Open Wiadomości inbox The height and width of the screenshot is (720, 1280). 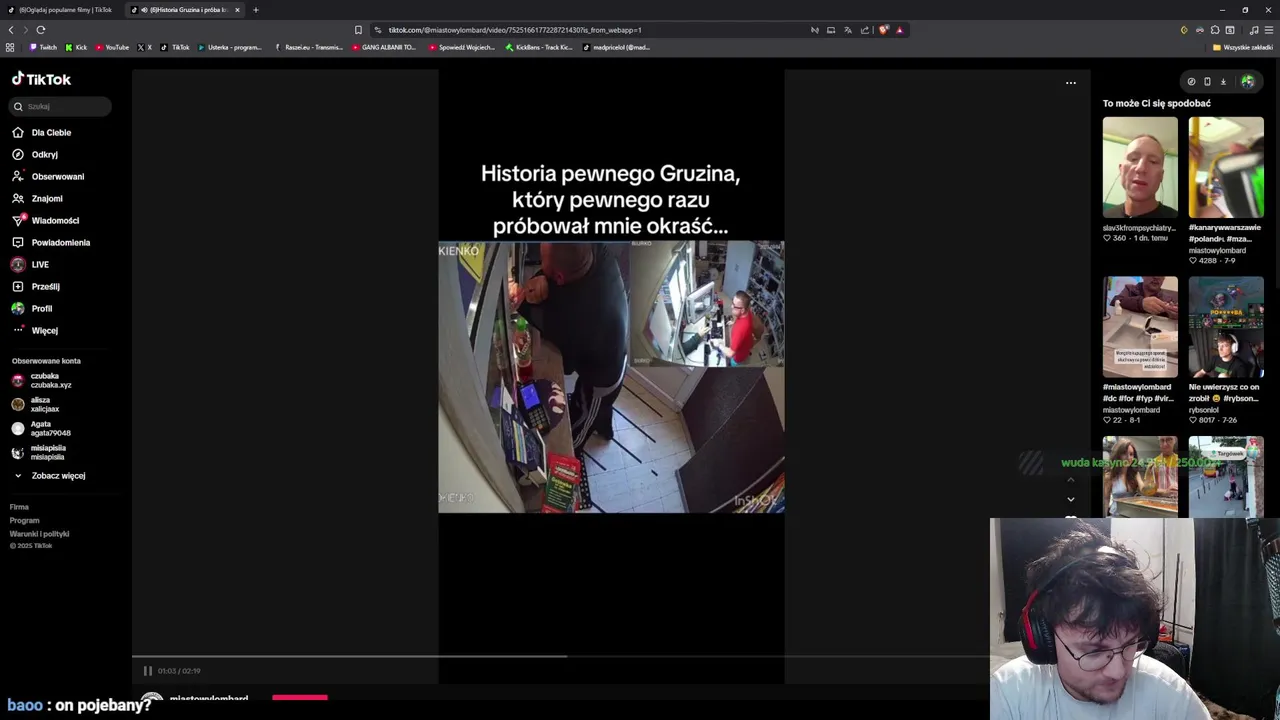tap(55, 220)
